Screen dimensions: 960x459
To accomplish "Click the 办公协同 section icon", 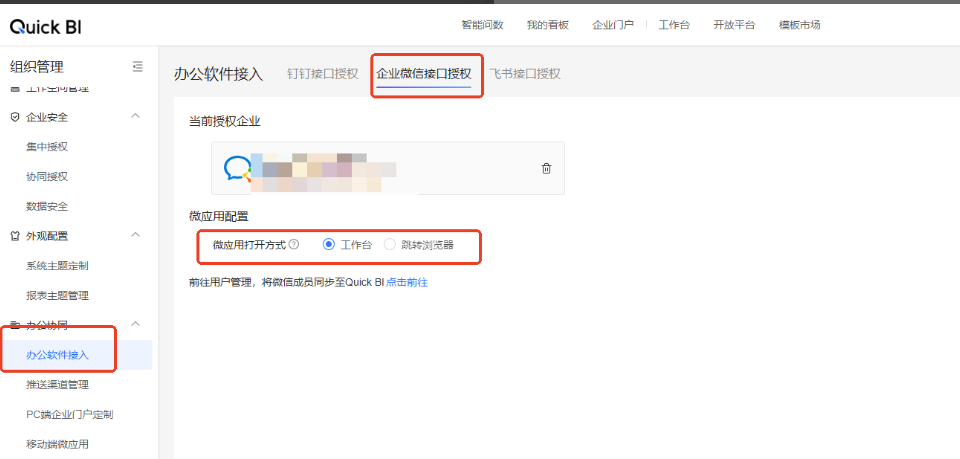I will click(x=14, y=325).
